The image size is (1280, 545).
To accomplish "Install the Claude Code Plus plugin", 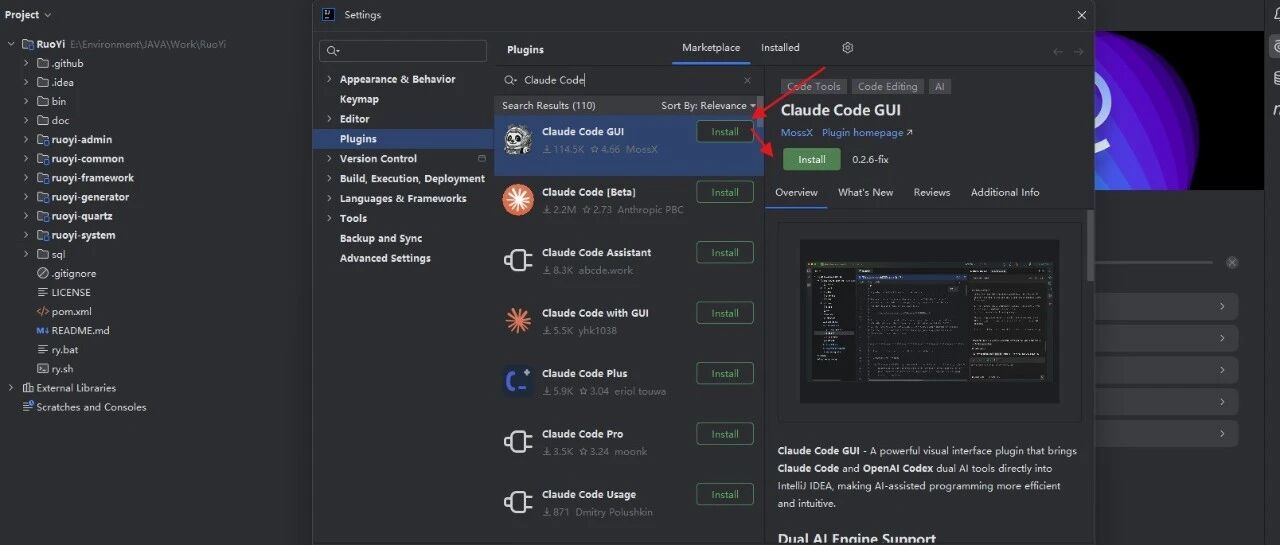I will (x=725, y=373).
